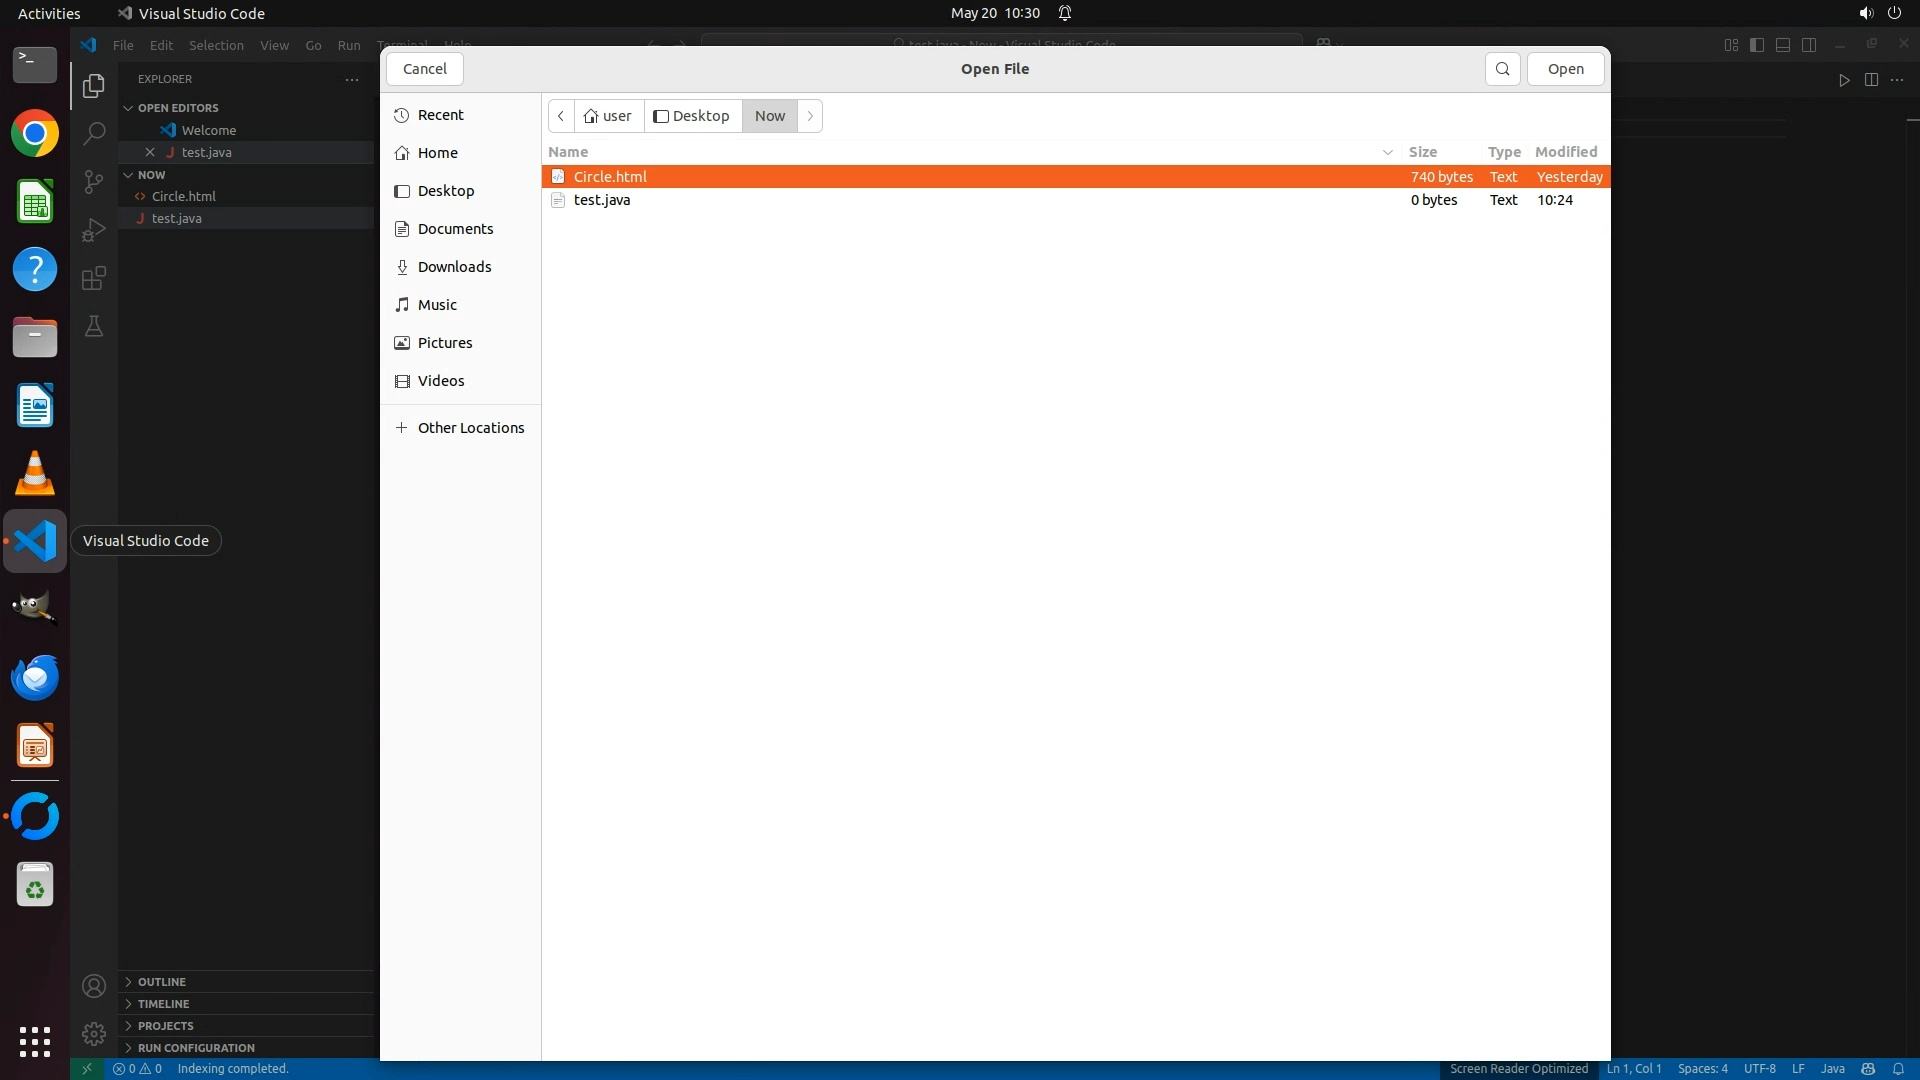This screenshot has width=1920, height=1080.
Task: Open the Source Control view icon
Action: click(x=94, y=182)
